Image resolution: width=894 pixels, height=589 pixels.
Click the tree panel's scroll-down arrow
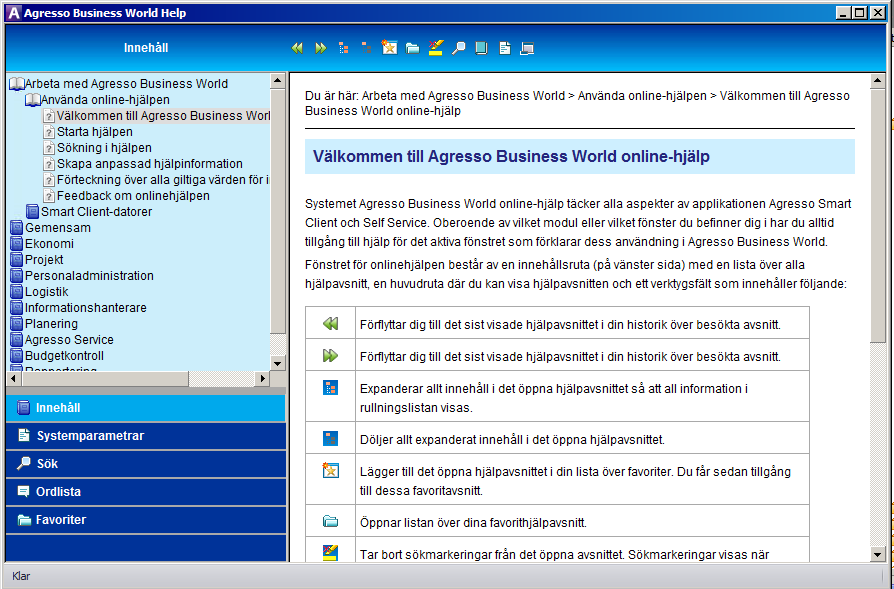point(278,363)
